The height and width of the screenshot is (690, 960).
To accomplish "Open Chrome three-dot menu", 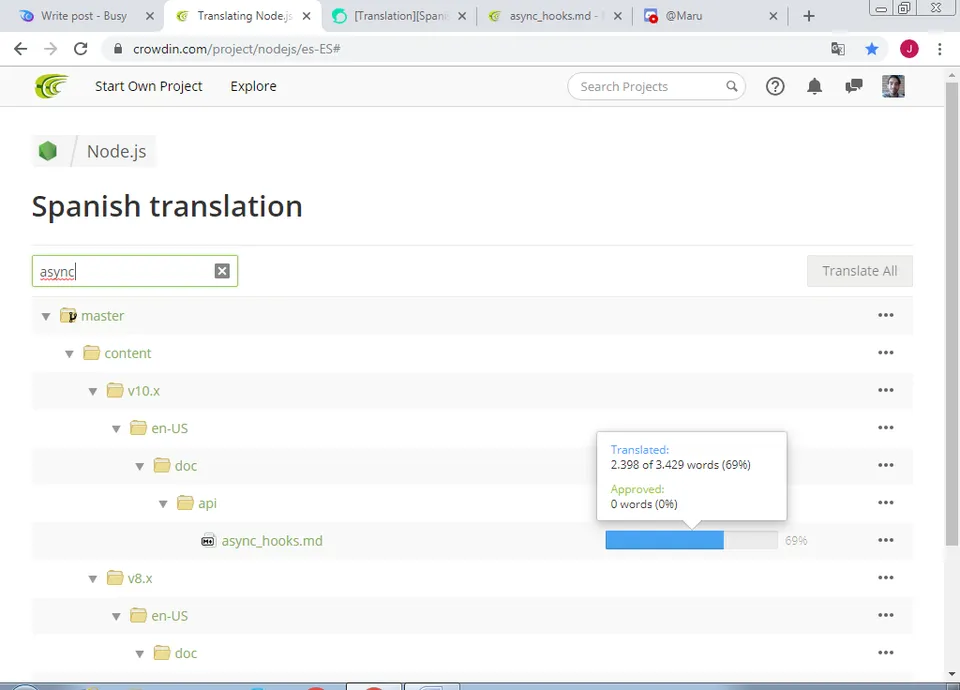I will 940,49.
